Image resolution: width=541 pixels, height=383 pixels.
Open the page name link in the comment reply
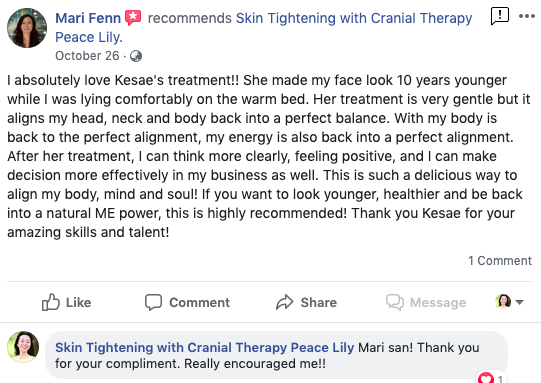pos(205,347)
